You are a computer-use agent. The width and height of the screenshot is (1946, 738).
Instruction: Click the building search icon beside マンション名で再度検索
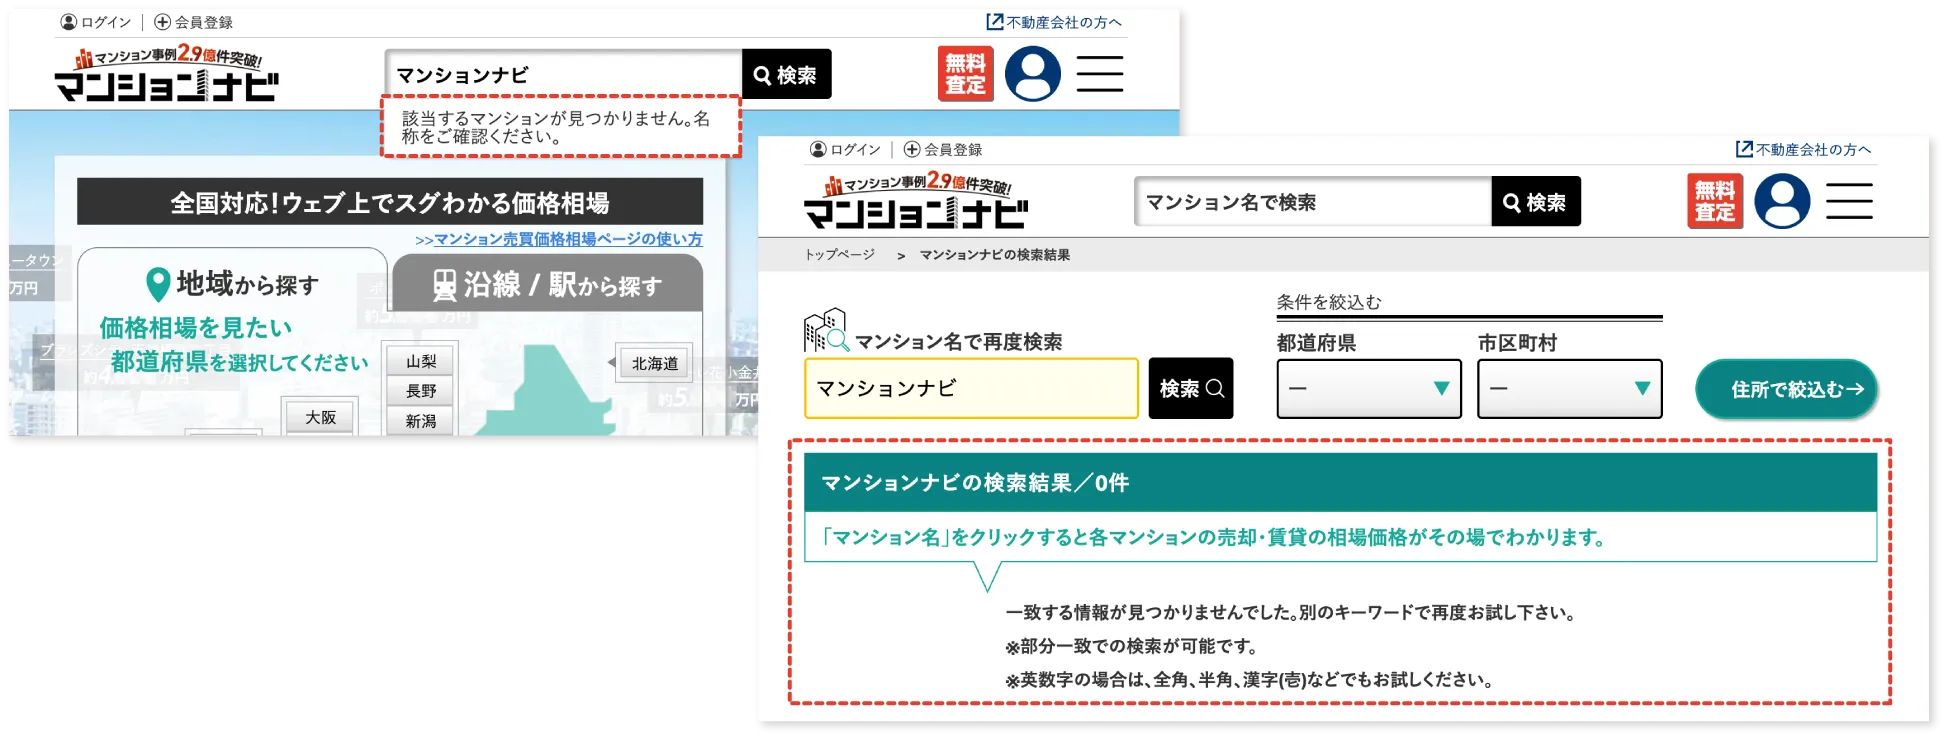[x=827, y=330]
